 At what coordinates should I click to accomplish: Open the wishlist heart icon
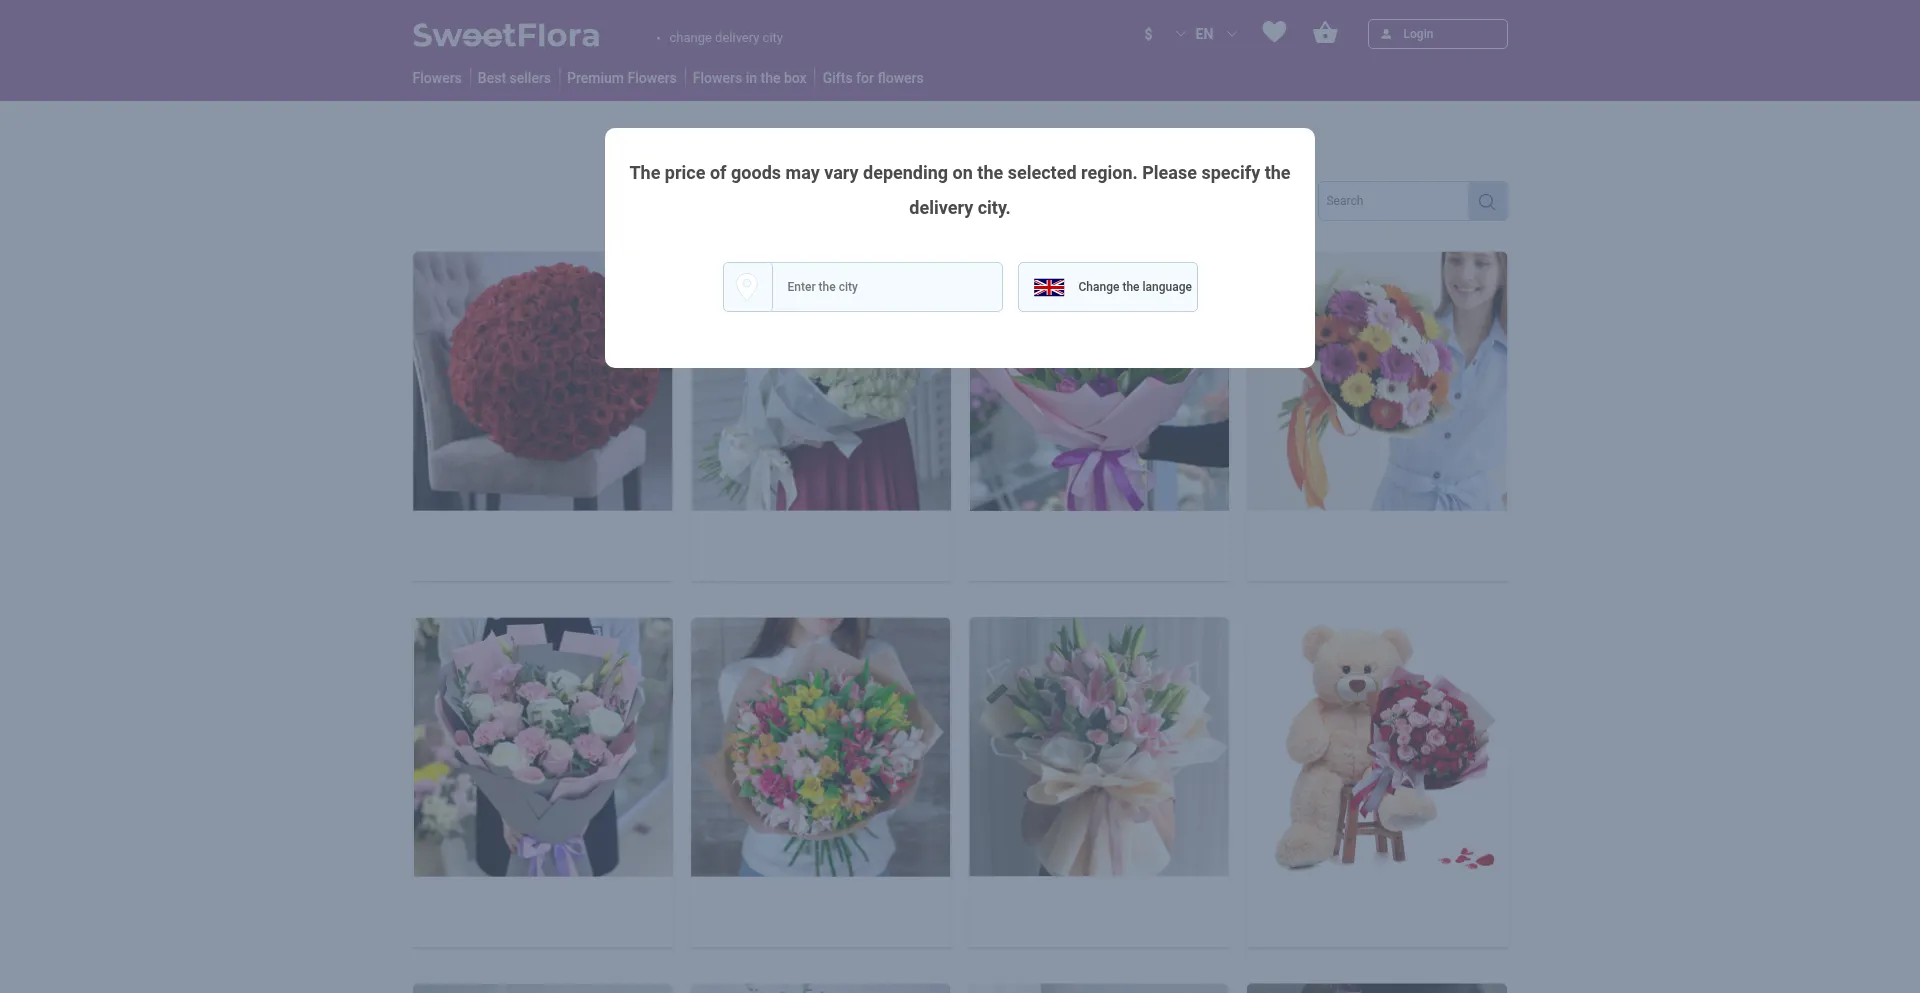(x=1274, y=32)
